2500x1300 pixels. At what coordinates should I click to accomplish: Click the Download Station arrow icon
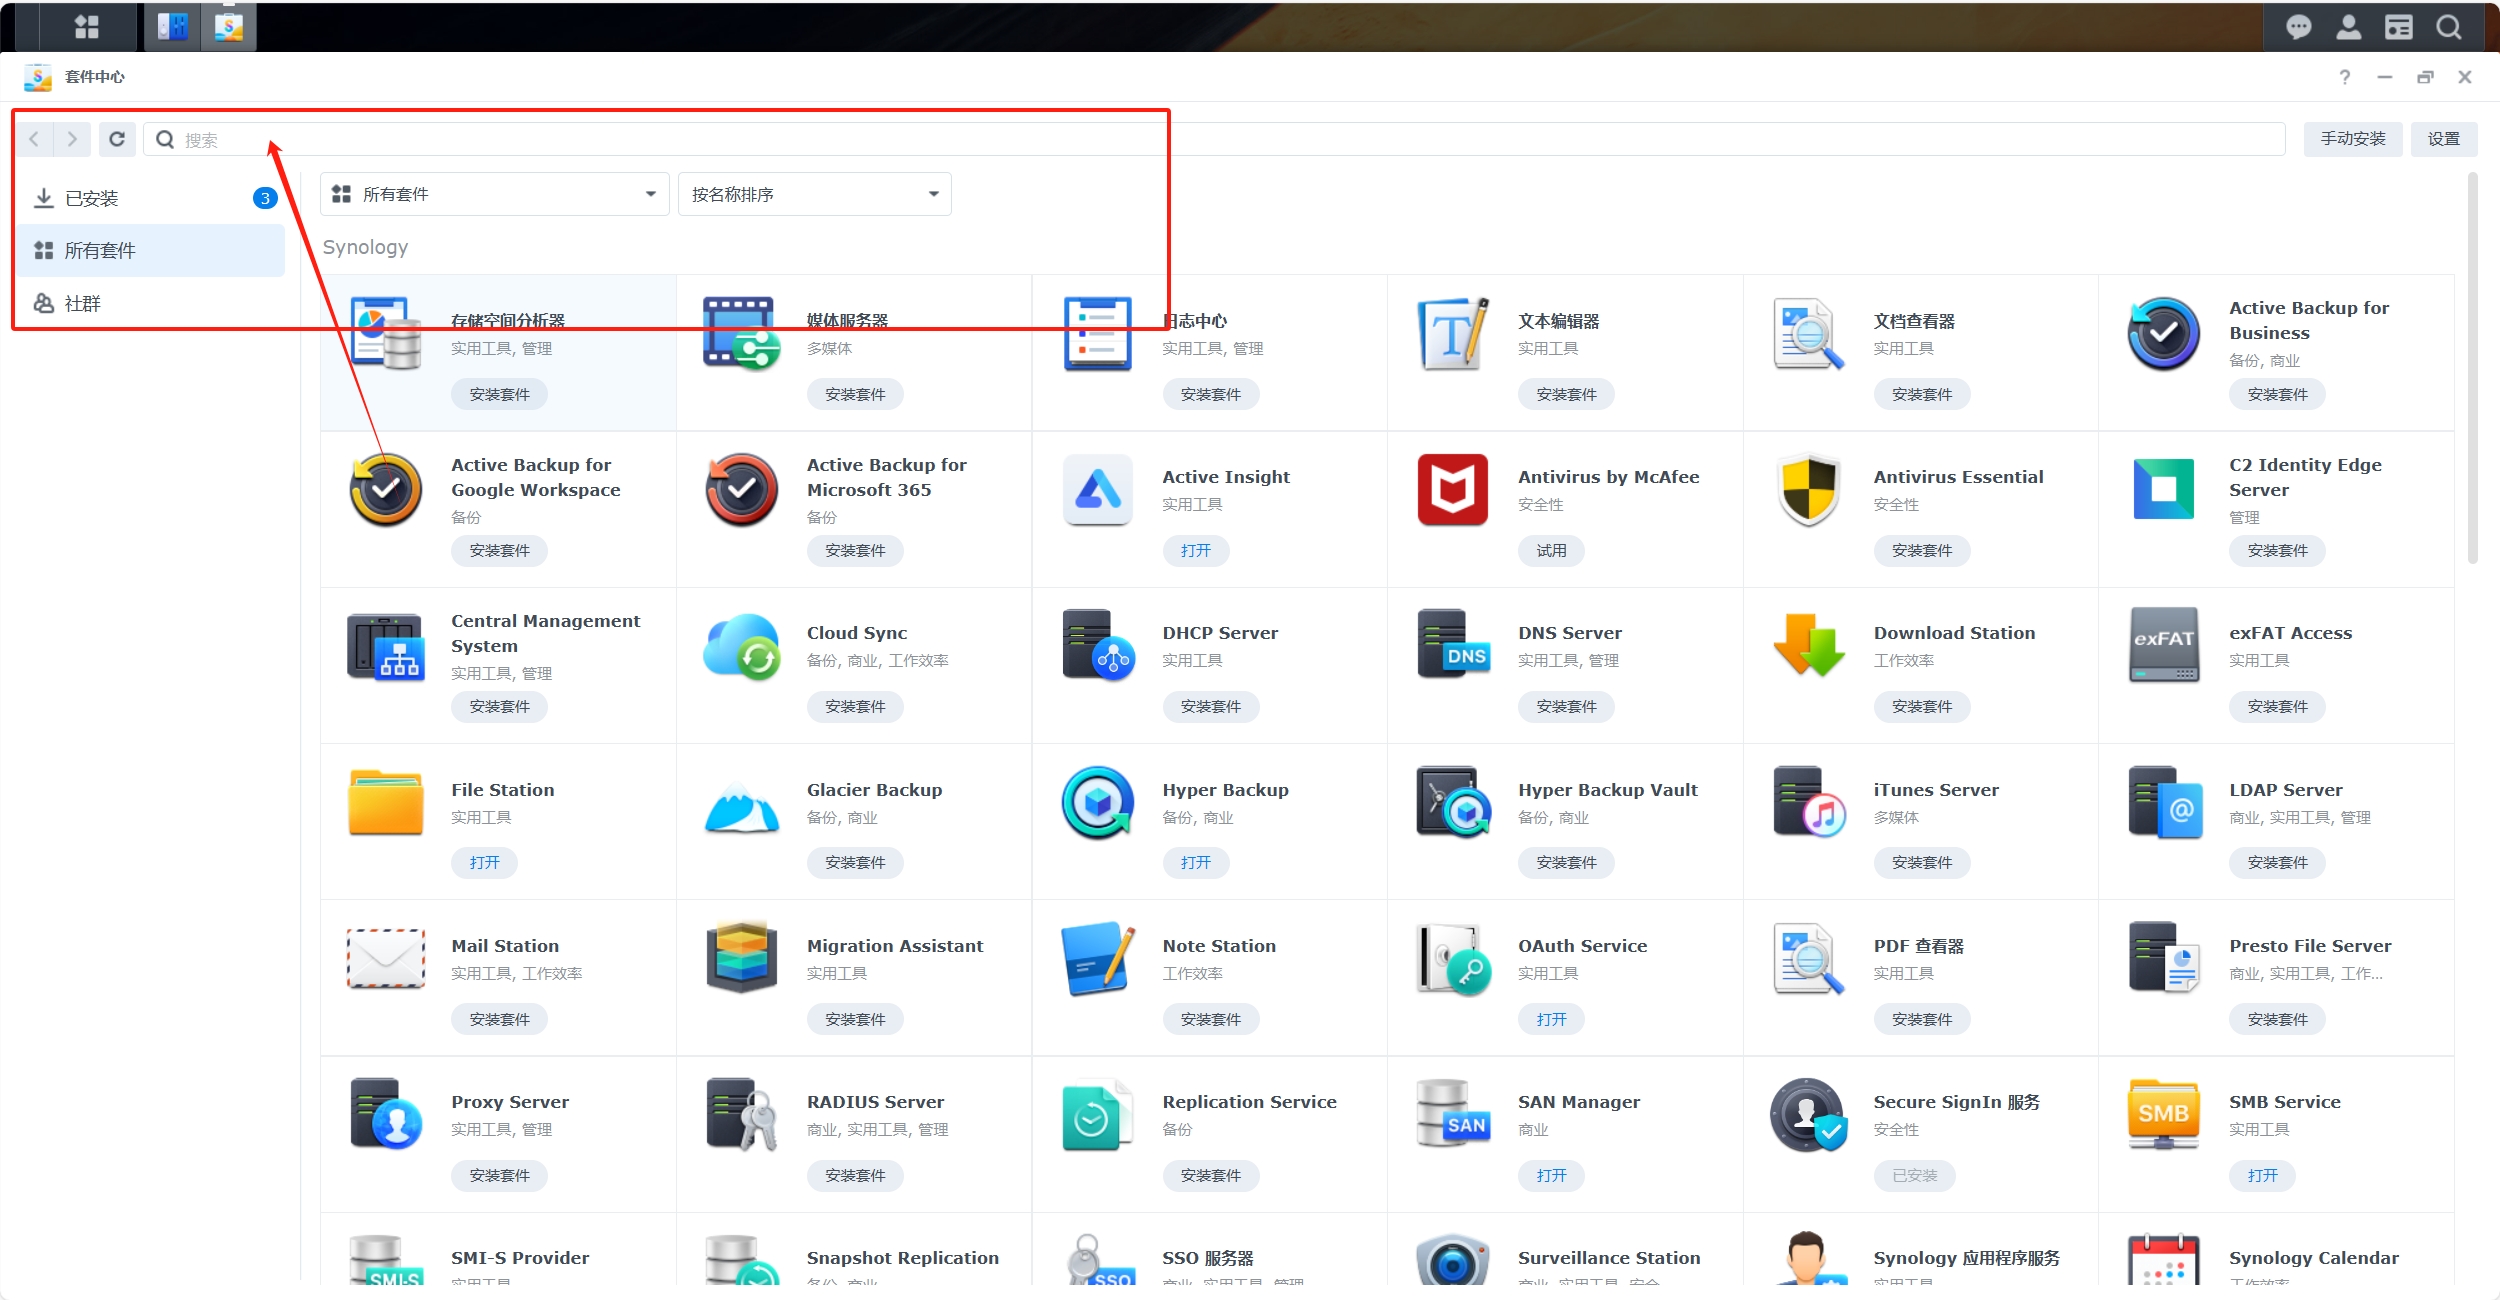pyautogui.click(x=1808, y=646)
